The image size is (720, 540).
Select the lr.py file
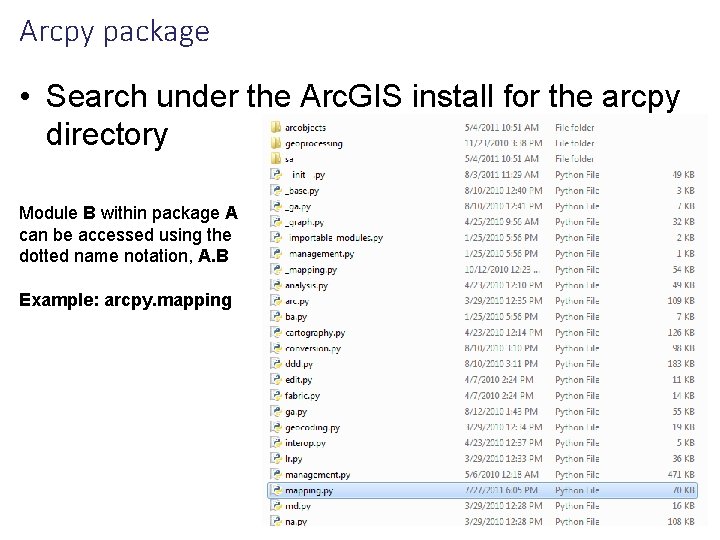tap(293, 459)
